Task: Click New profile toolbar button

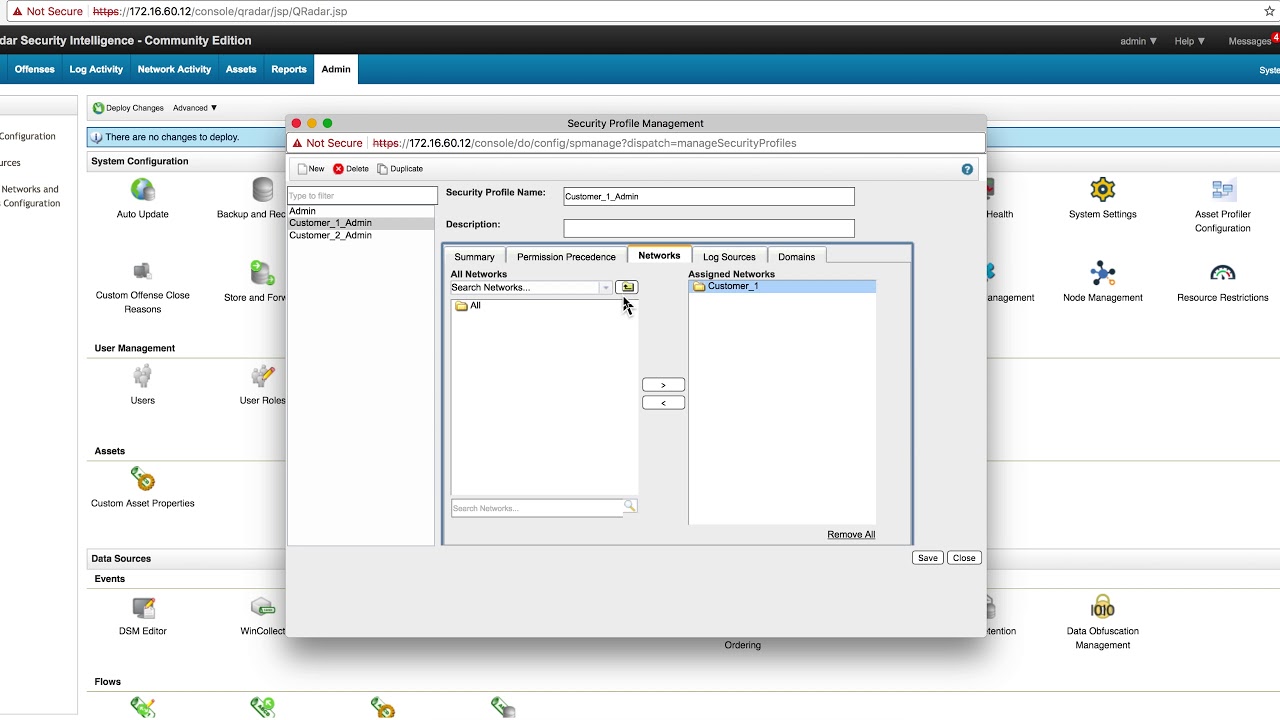Action: click(x=311, y=169)
